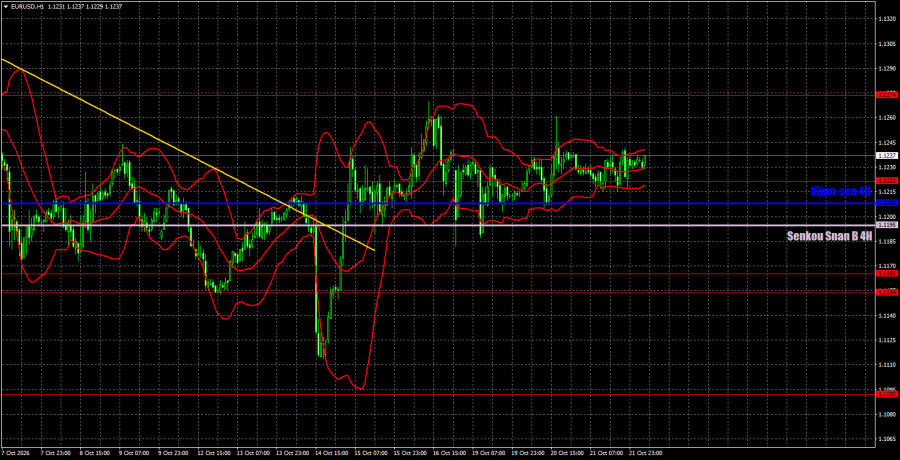Click the 20 Oct 15:00 time label
Screen dimensions: 900x460
click(x=568, y=453)
